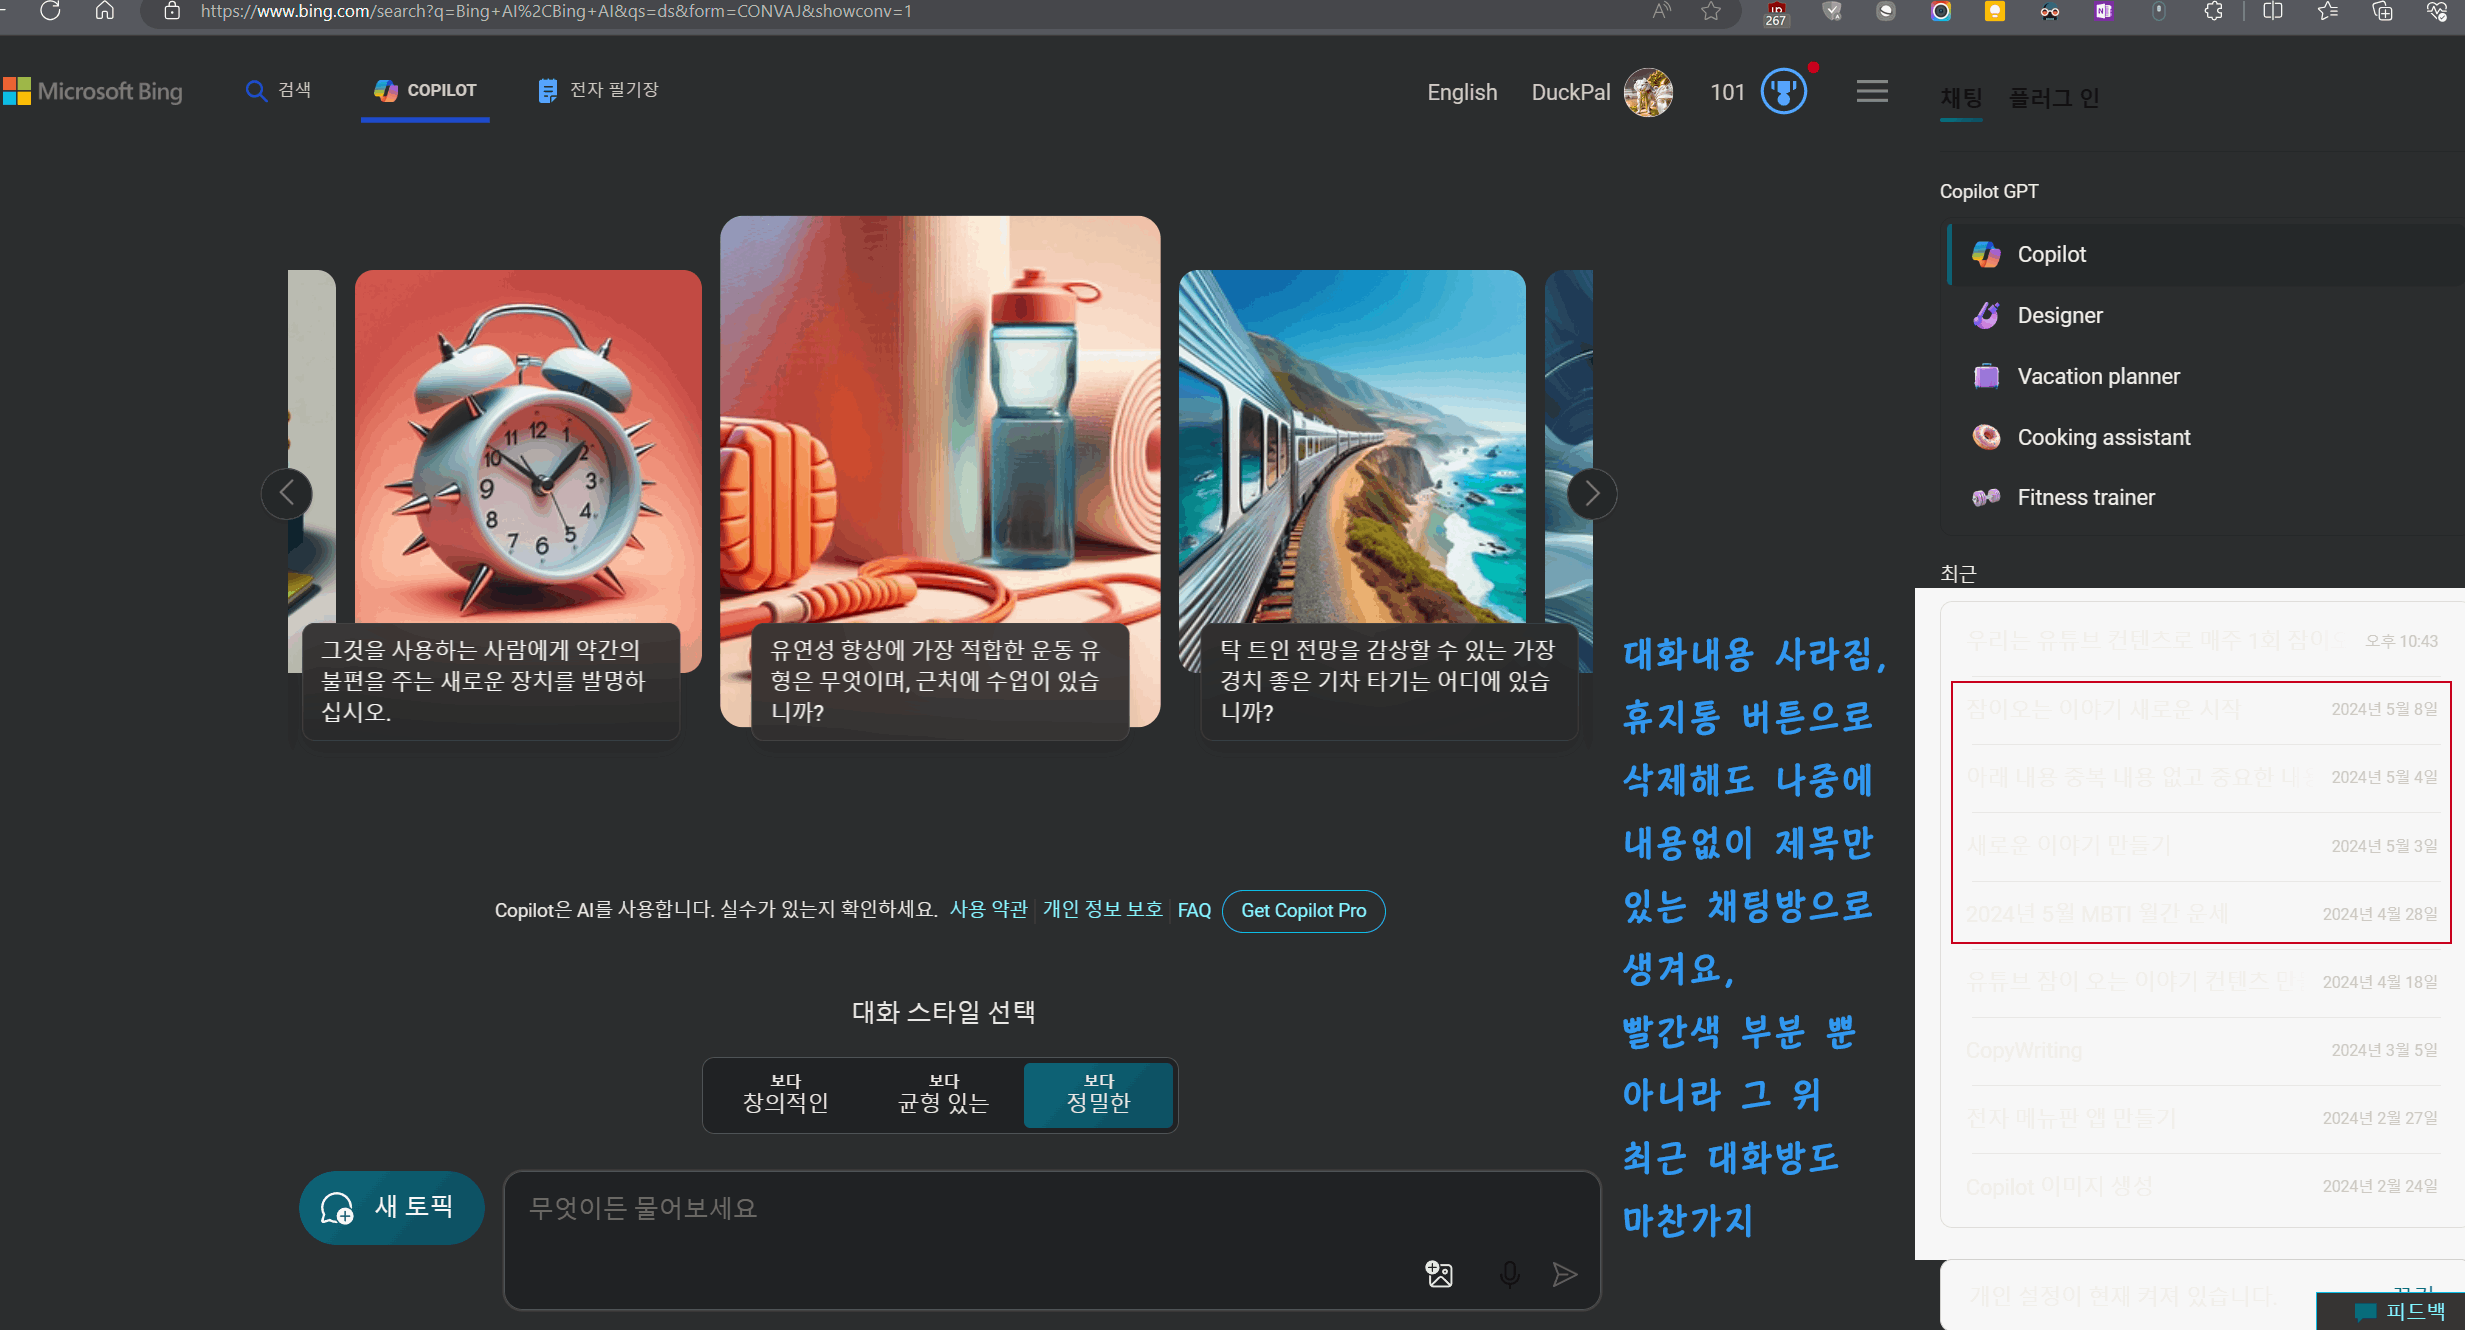
Task: Select the Designer GPT
Action: (x=2205, y=315)
